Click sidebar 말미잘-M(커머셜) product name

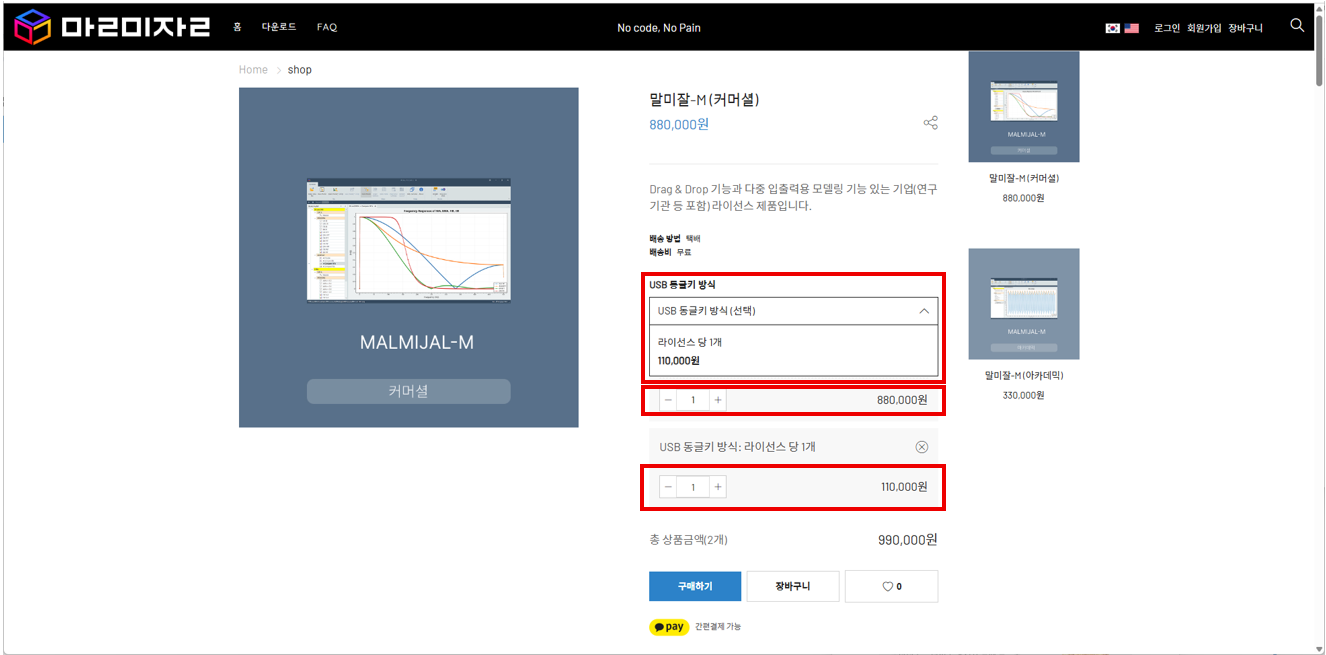1024,178
